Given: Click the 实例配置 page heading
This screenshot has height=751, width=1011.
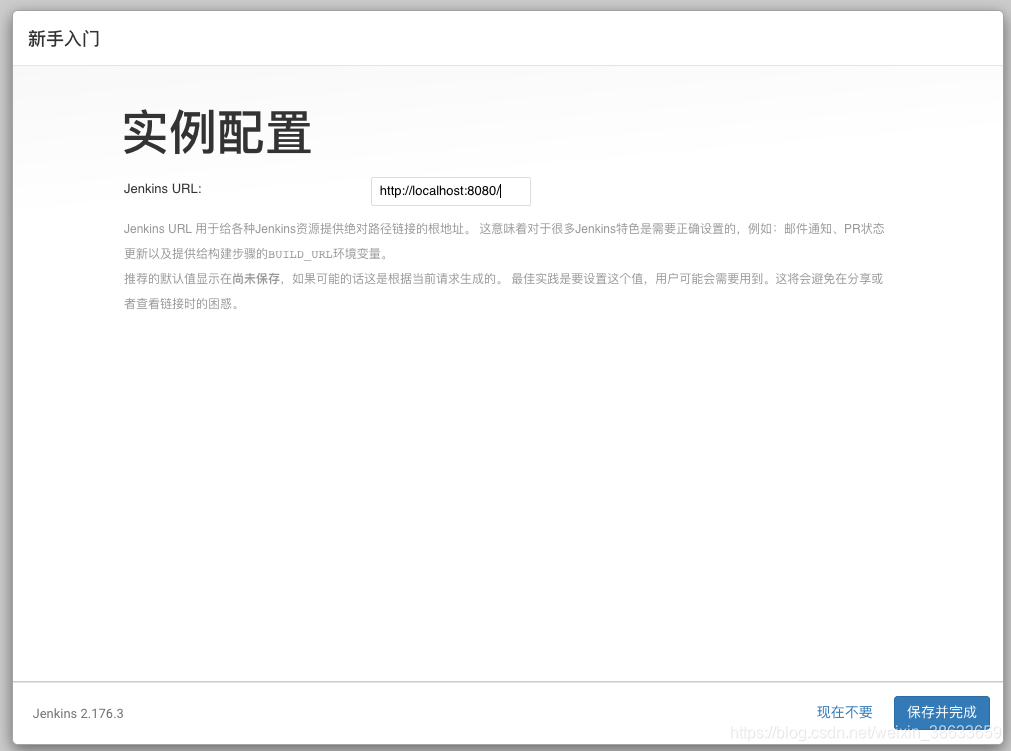Looking at the screenshot, I should click(x=215, y=131).
